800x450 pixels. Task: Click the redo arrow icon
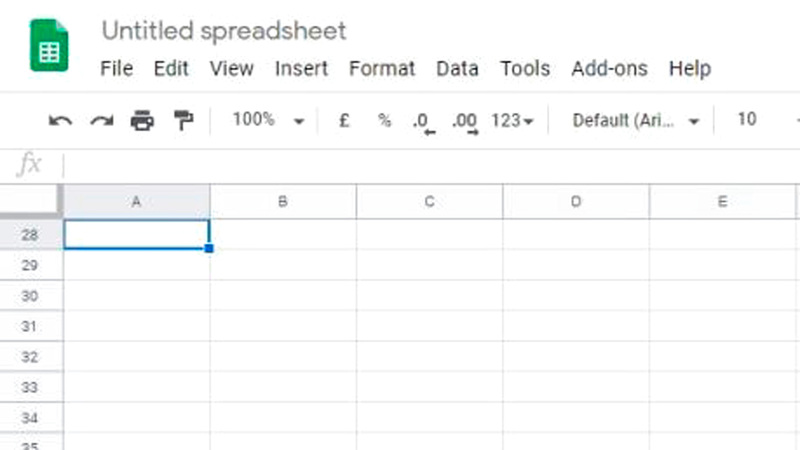click(x=101, y=121)
